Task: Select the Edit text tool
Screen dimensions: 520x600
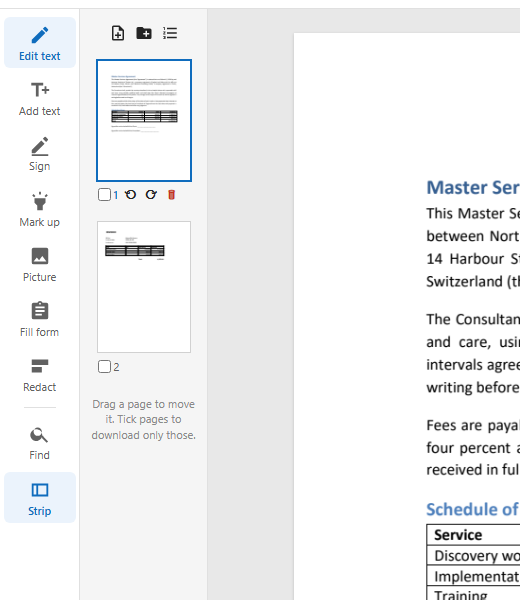Action: pyautogui.click(x=40, y=43)
